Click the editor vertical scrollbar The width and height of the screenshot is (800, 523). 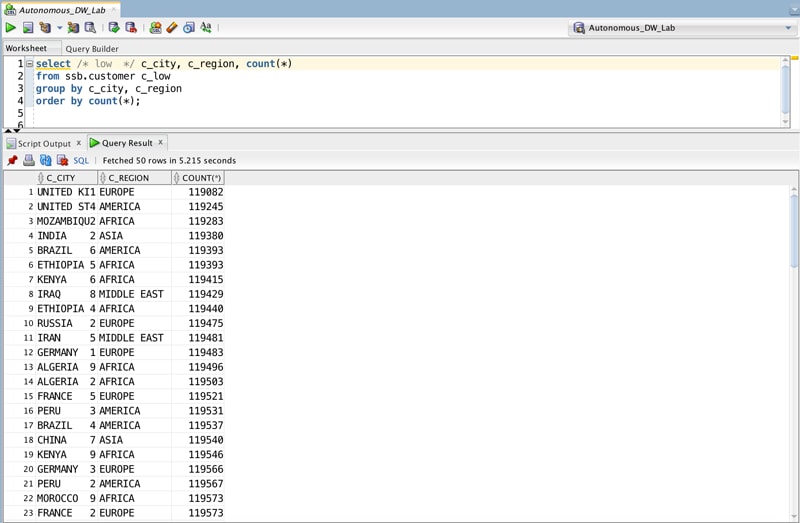tap(785, 92)
